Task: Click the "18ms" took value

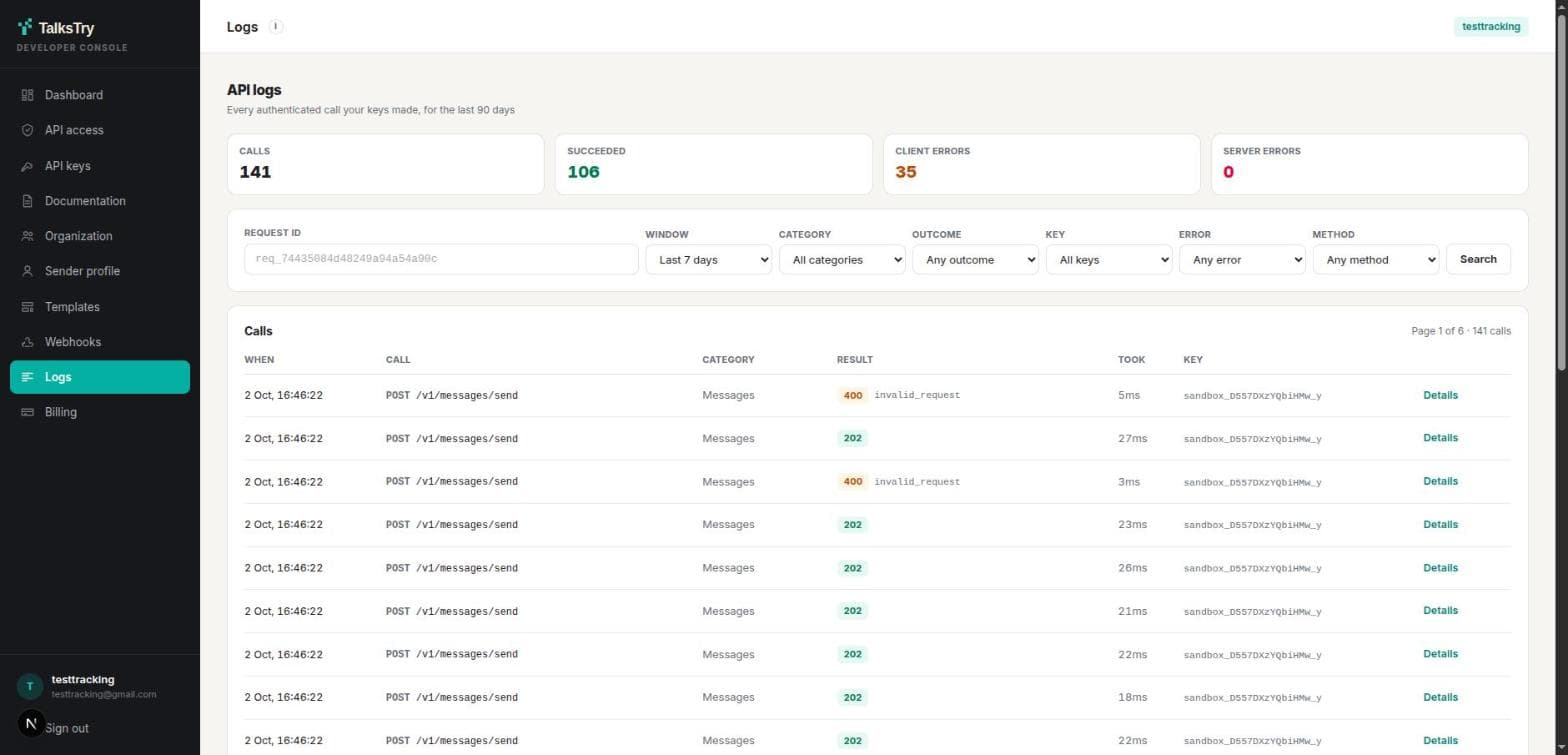Action: click(1132, 697)
